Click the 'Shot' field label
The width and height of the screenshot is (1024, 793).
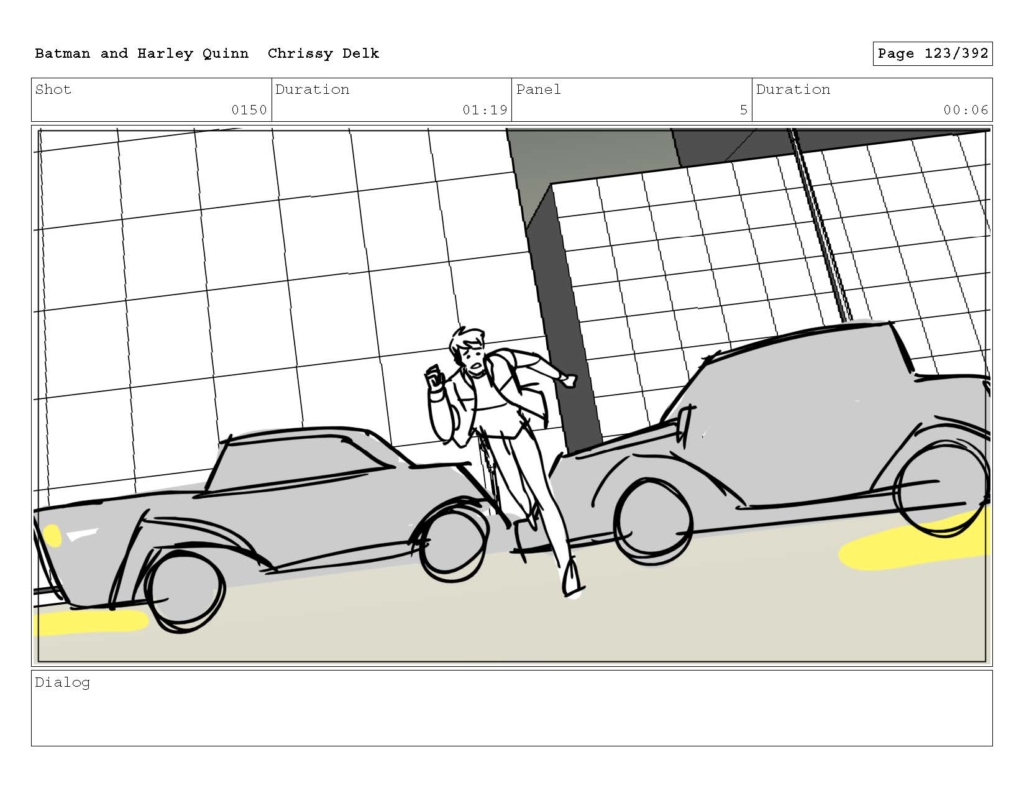coord(53,89)
